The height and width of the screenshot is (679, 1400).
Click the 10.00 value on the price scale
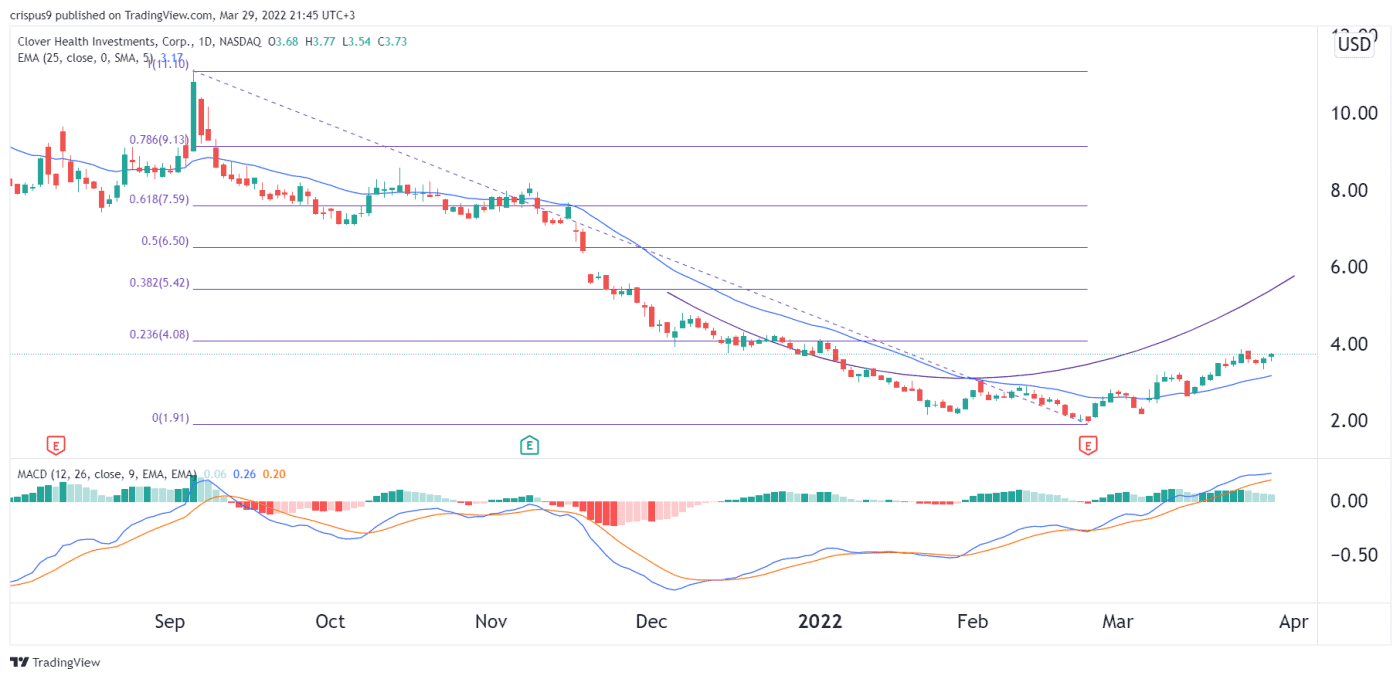(x=1352, y=113)
